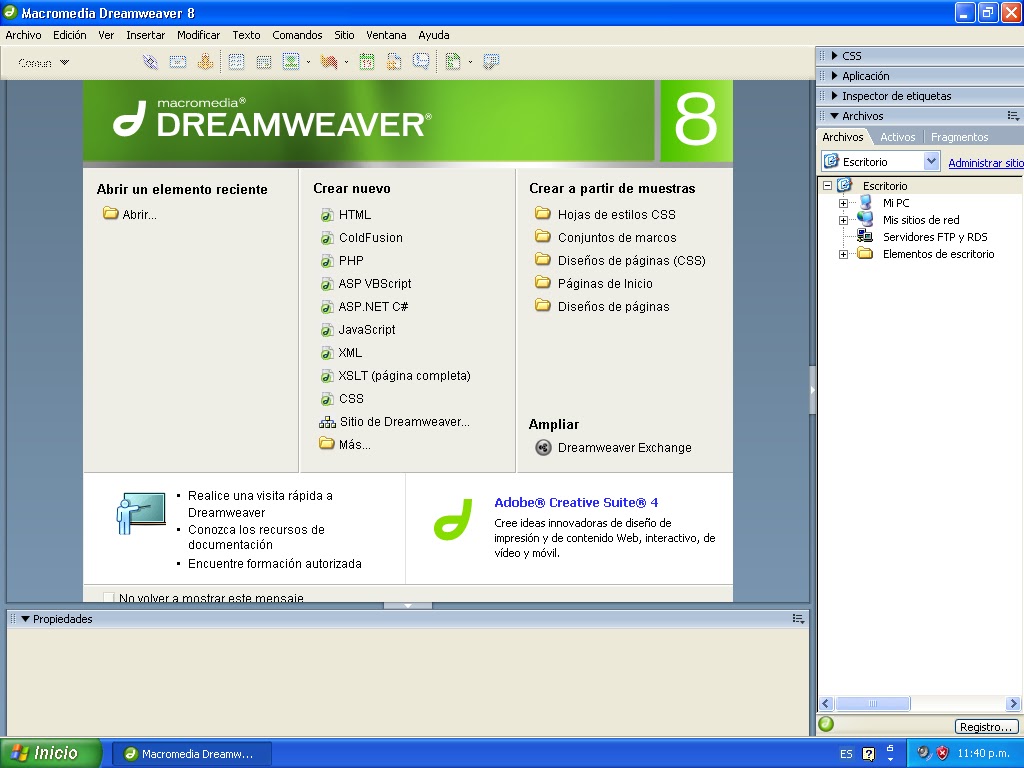Check No volver a mostrar este mensaje
The height and width of the screenshot is (768, 1024).
[109, 598]
